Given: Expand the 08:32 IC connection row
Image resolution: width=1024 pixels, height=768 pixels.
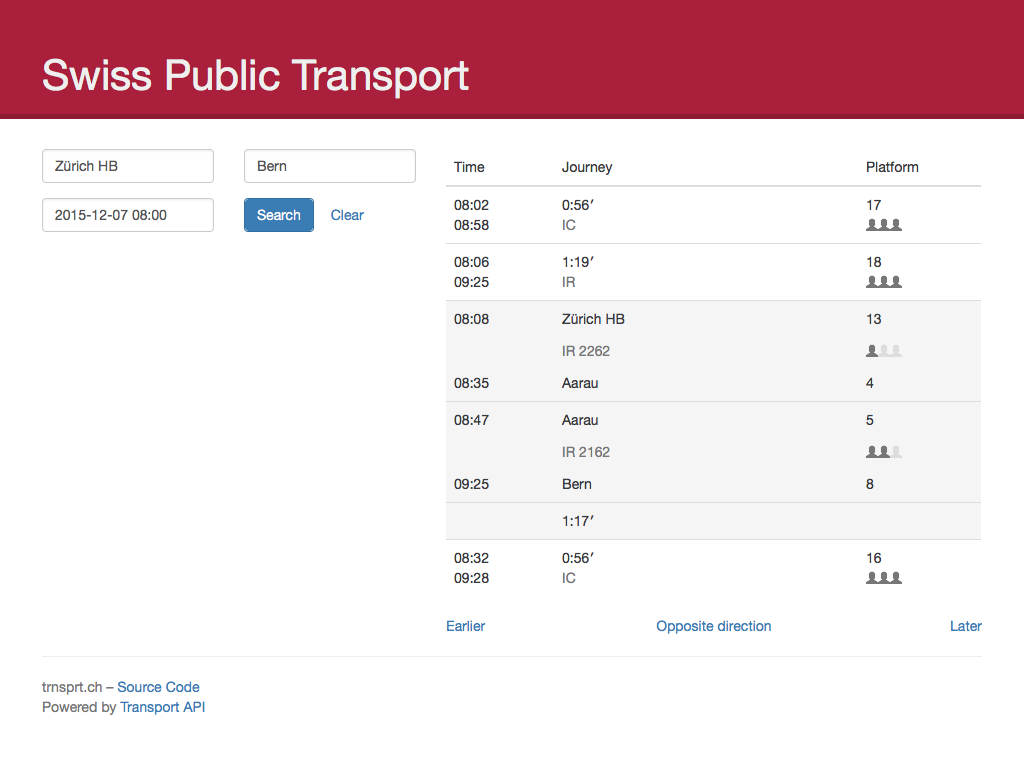Looking at the screenshot, I should click(x=713, y=568).
